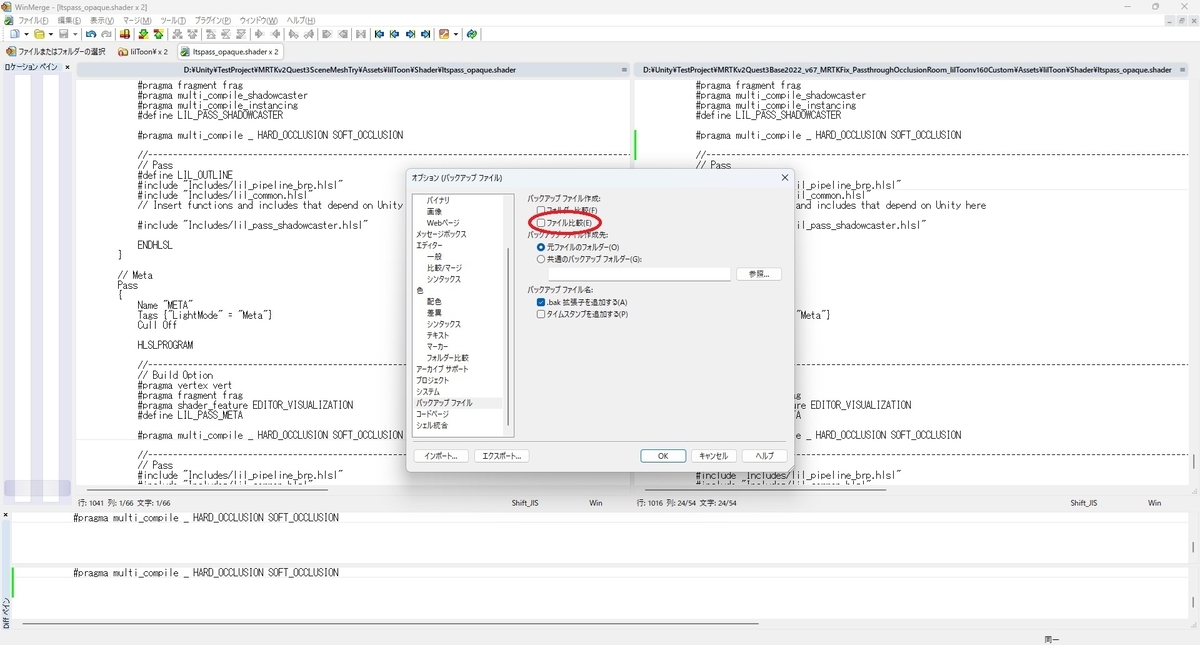Select コードページ in the options tree
This screenshot has height=645, width=1200.
point(433,414)
